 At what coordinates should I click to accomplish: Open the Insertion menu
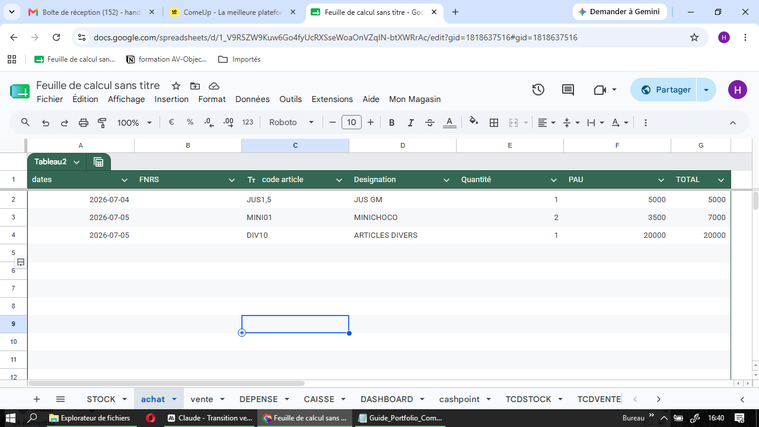171,99
